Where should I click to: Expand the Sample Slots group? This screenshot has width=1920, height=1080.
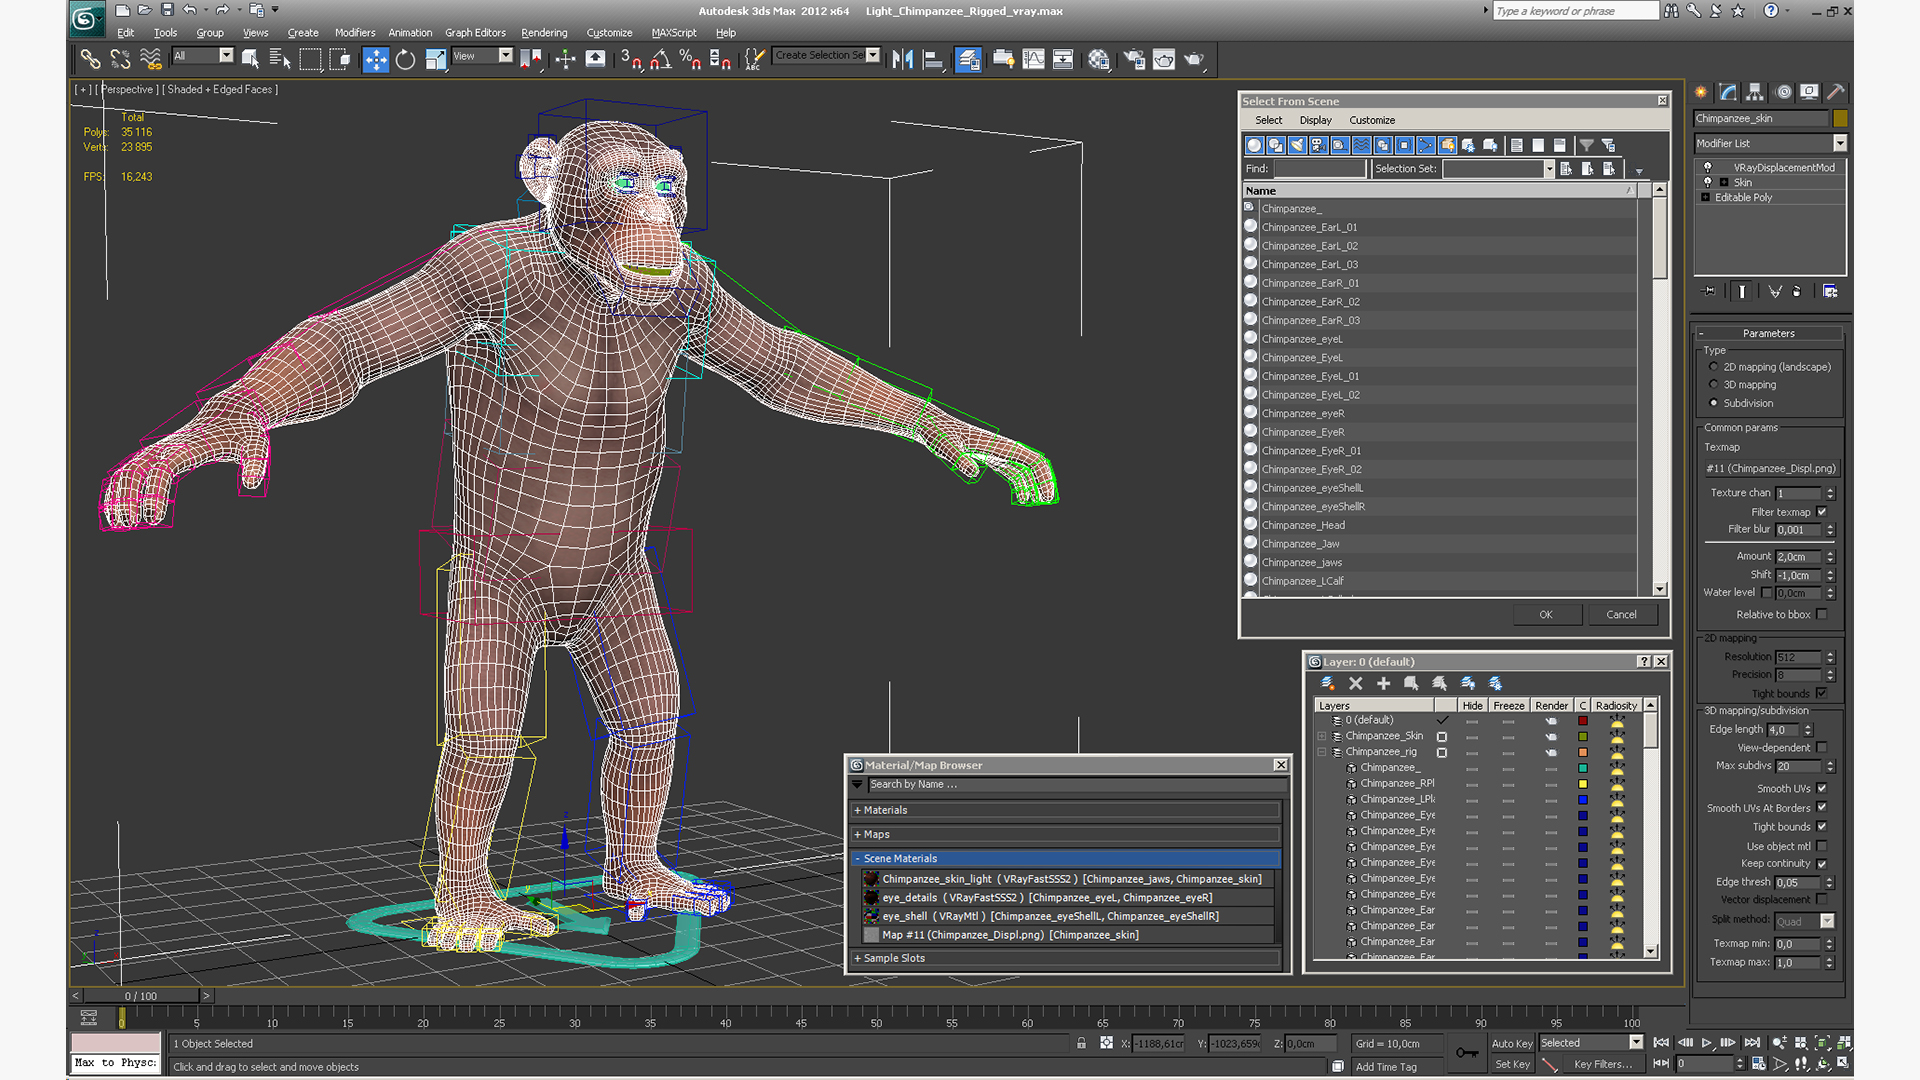(893, 958)
